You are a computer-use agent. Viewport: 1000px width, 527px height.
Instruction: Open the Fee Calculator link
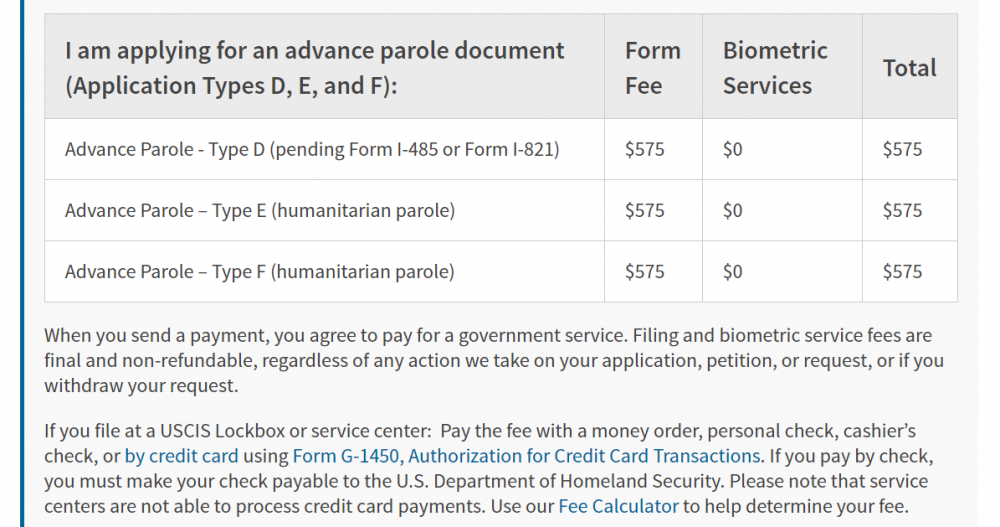[618, 506]
